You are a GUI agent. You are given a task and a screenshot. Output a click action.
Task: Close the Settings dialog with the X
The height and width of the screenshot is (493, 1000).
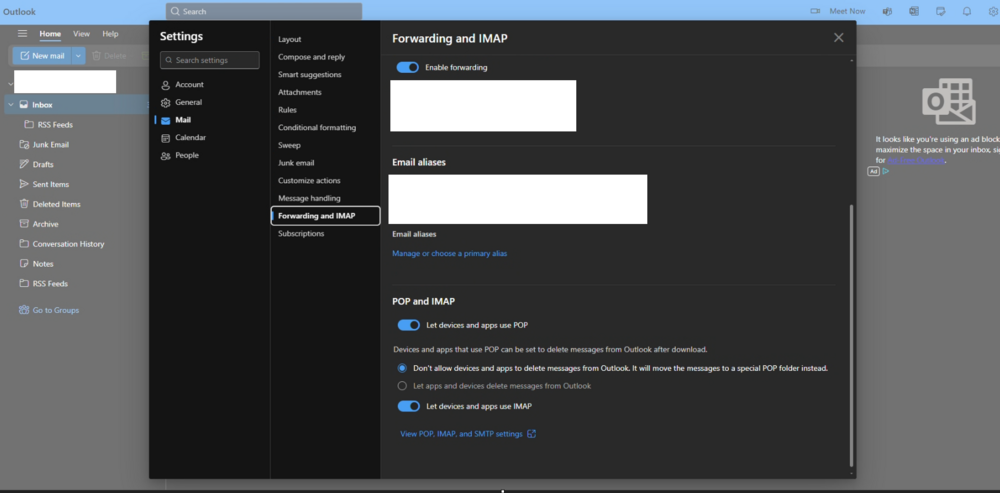point(839,38)
